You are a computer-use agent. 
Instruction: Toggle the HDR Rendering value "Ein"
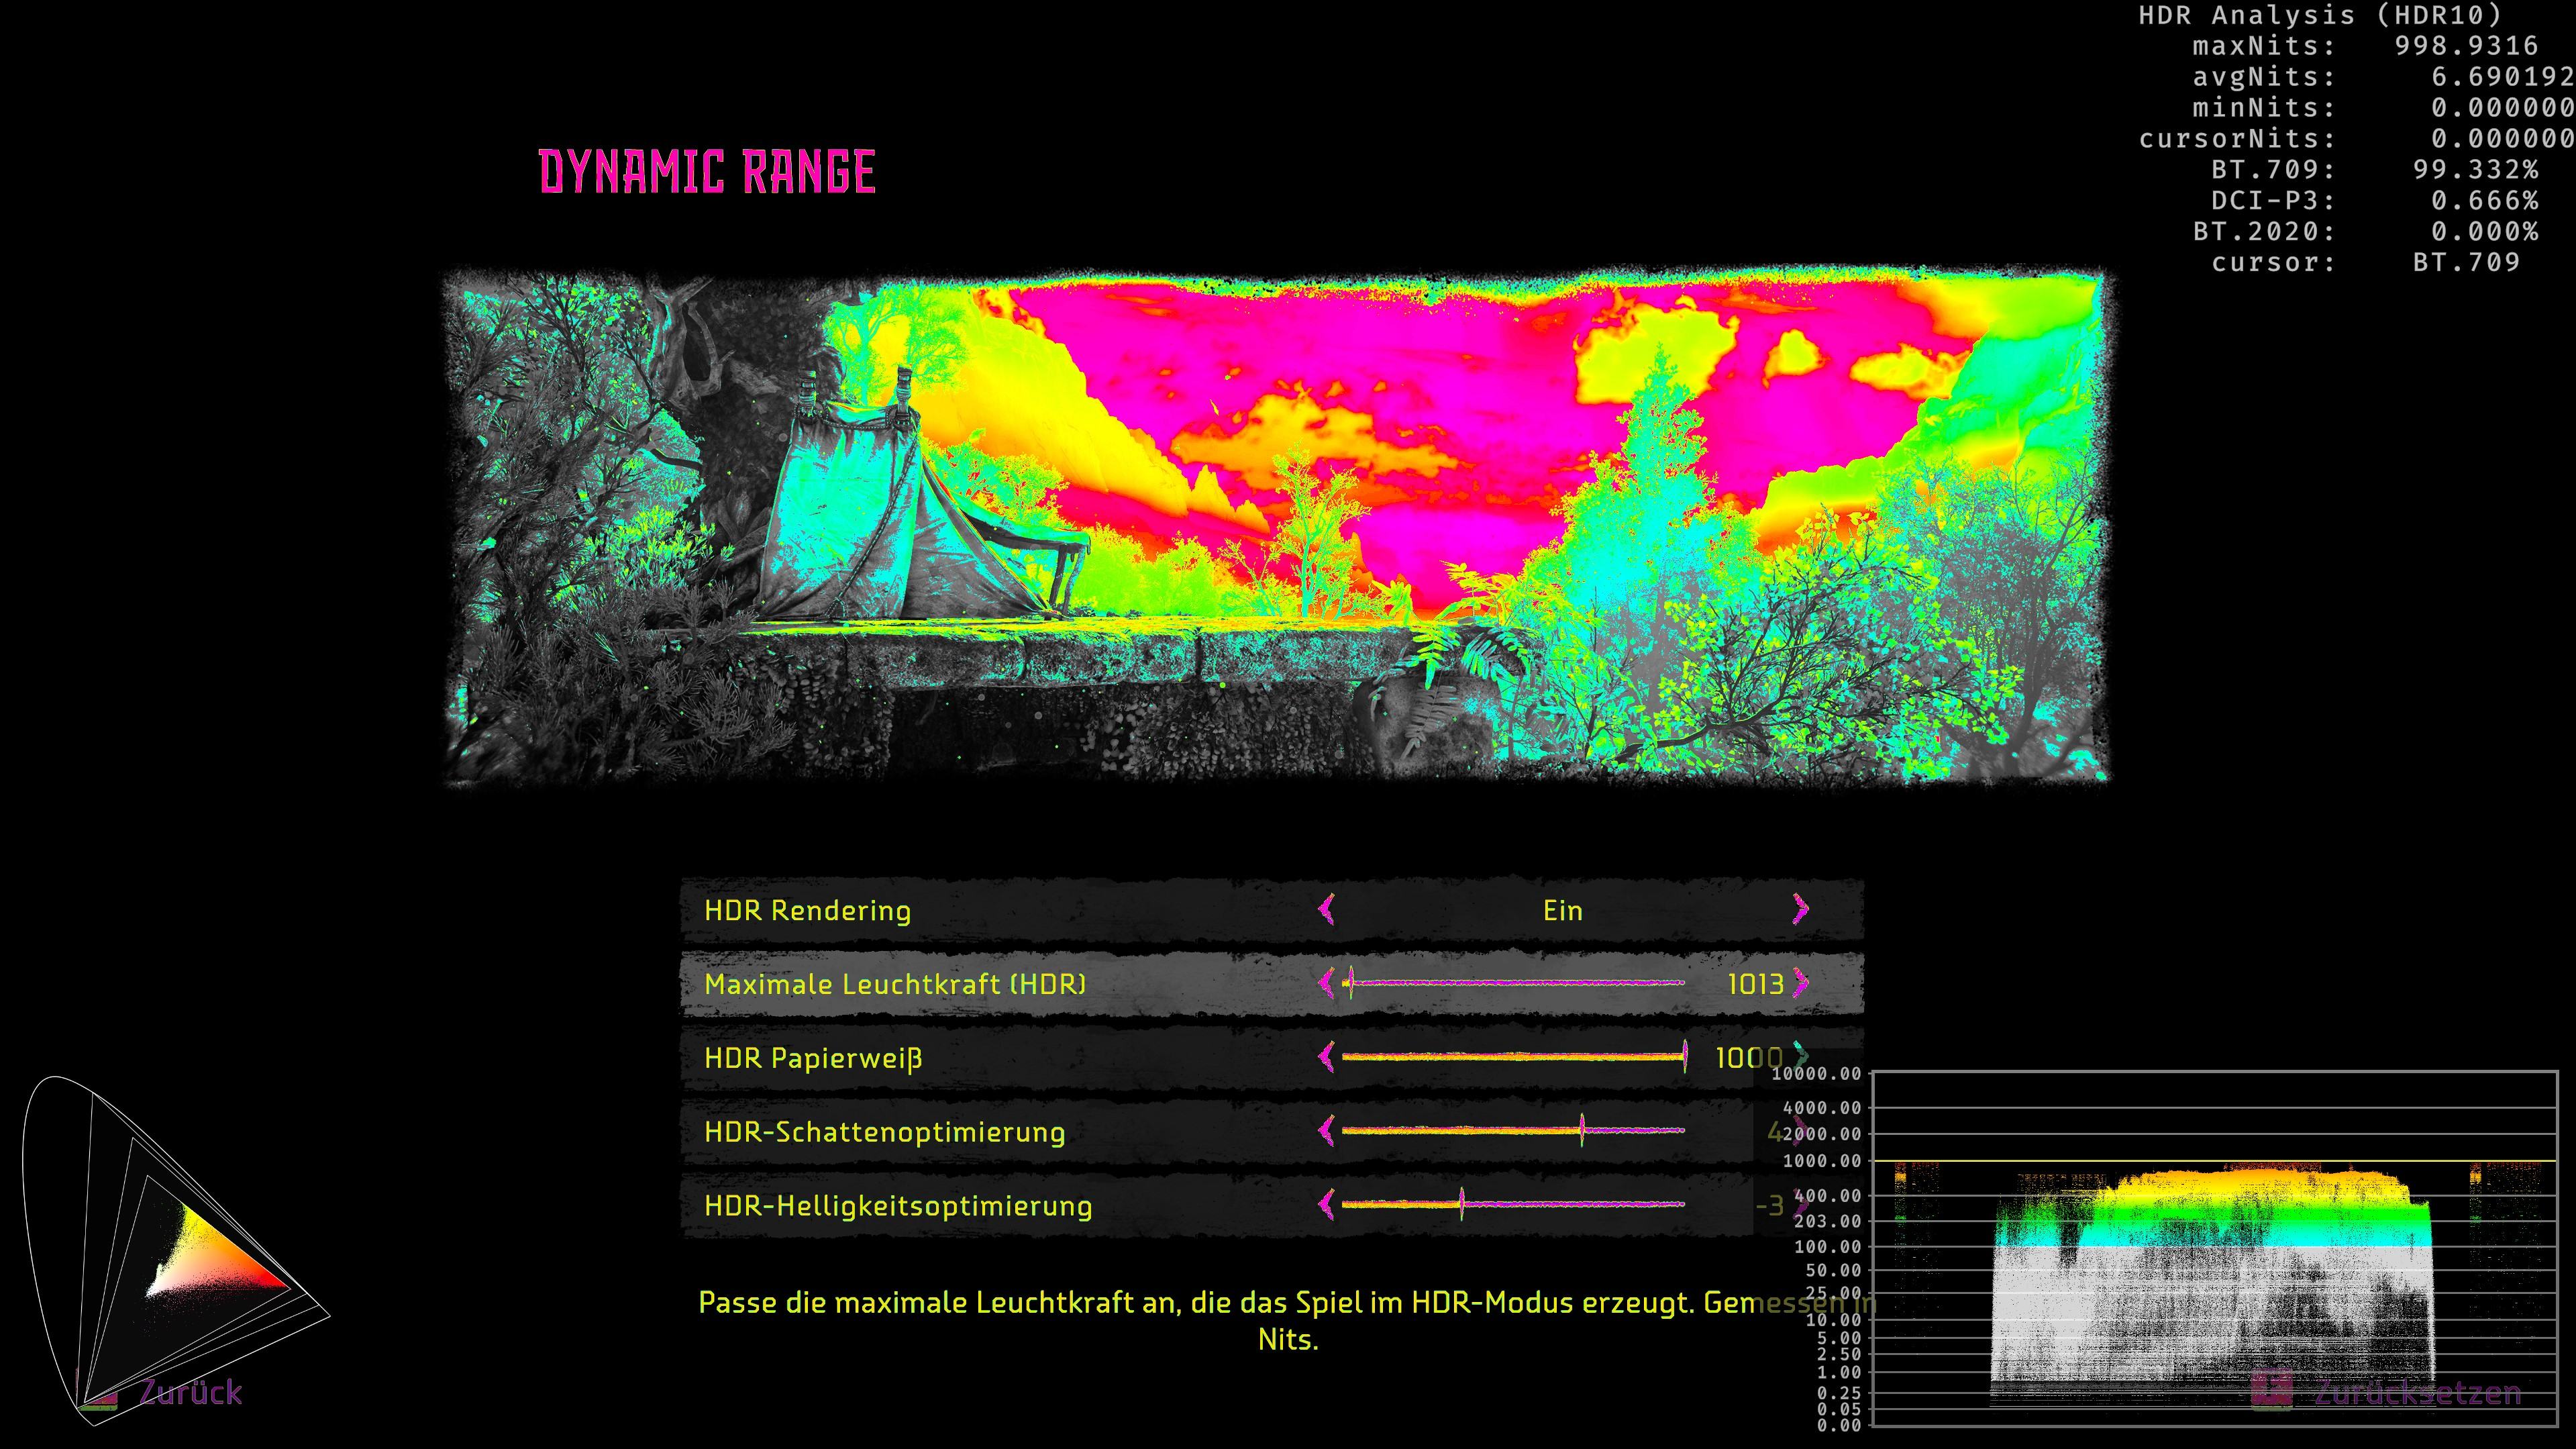[1562, 910]
